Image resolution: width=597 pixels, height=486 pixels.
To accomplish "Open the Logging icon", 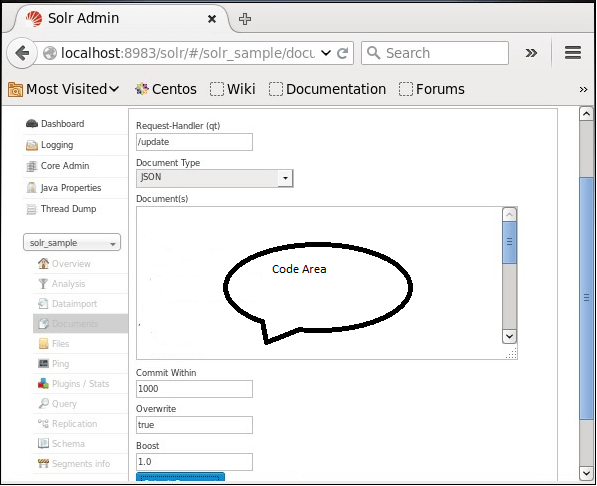I will 32,145.
